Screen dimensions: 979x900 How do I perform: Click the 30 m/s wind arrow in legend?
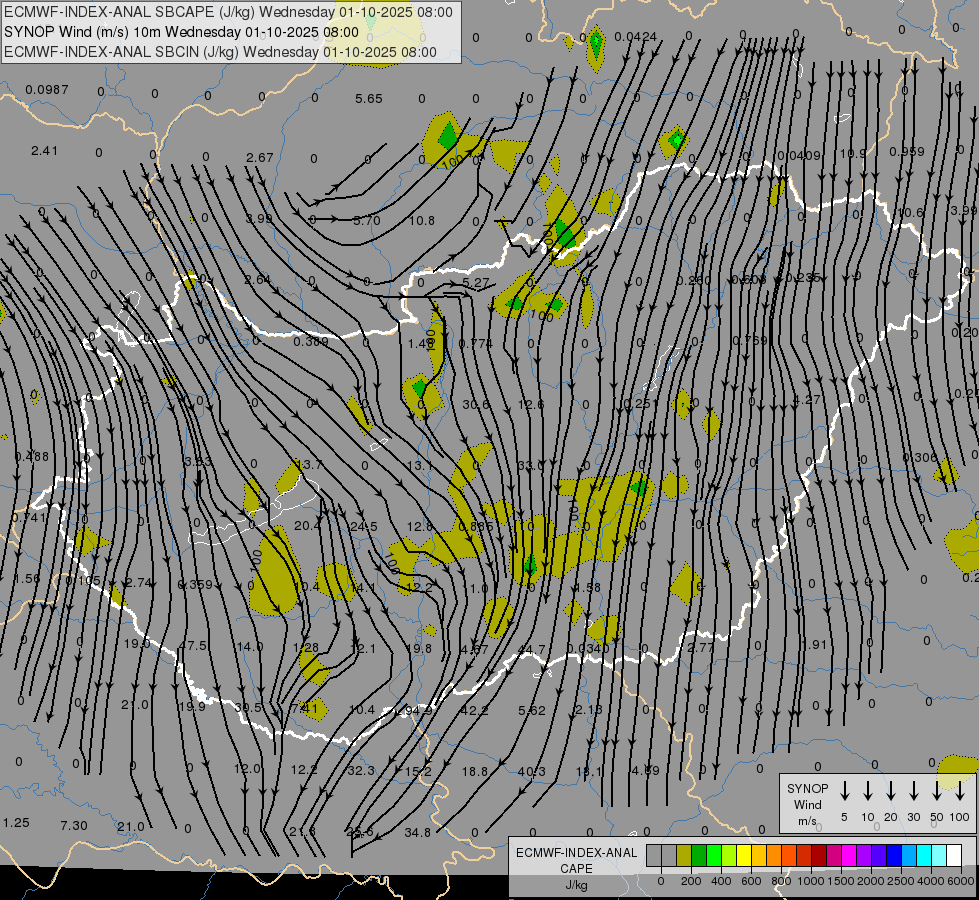point(914,791)
